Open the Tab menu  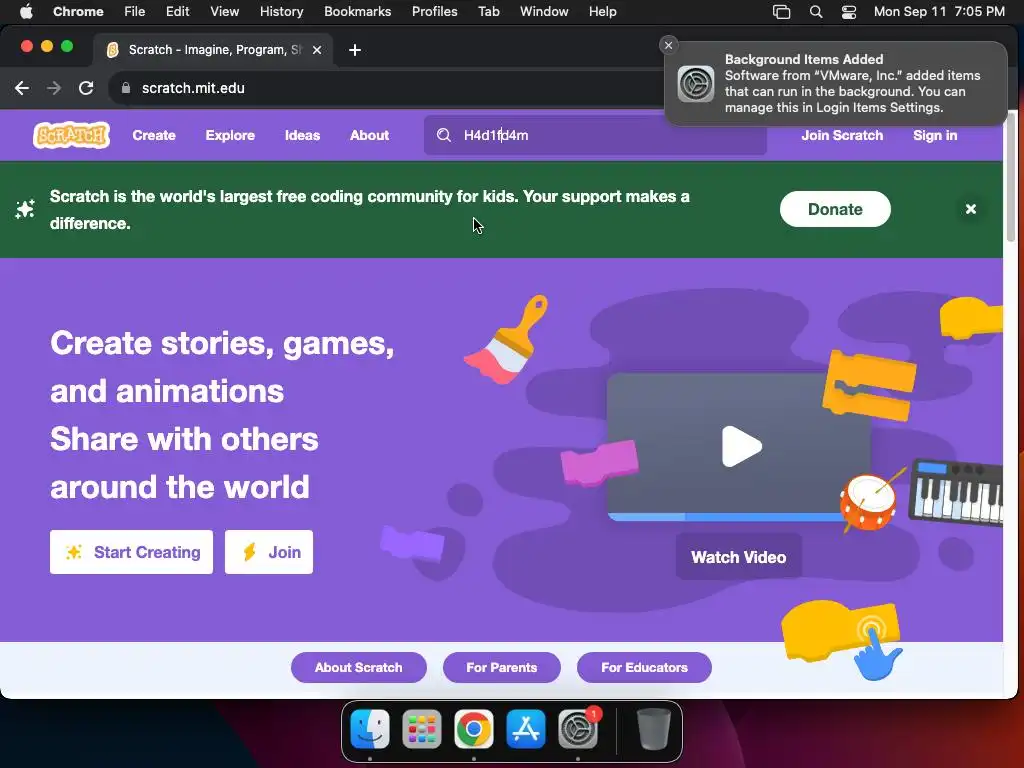488,12
